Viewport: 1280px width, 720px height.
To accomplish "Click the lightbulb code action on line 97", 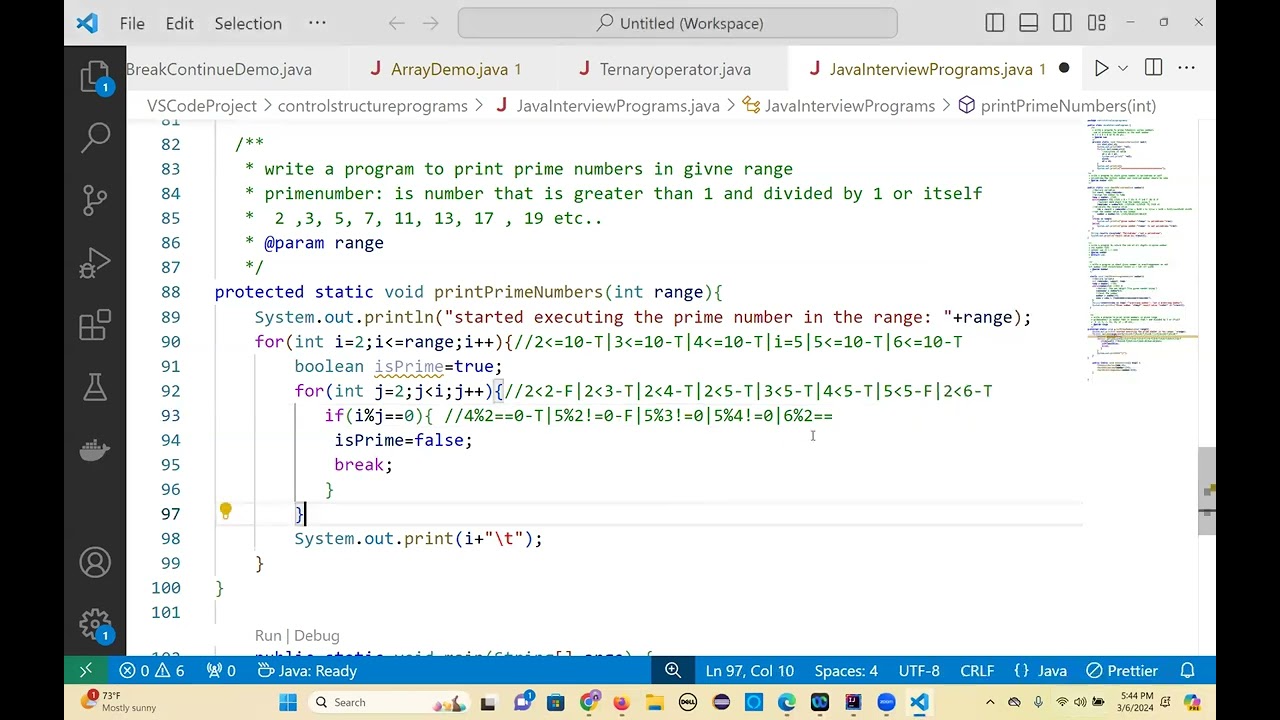I will [225, 511].
